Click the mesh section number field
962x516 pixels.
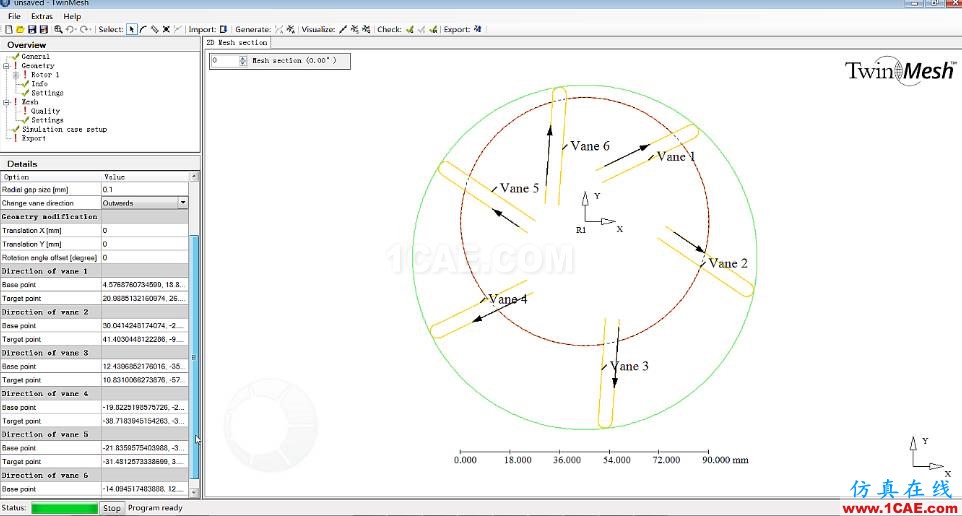coord(225,61)
